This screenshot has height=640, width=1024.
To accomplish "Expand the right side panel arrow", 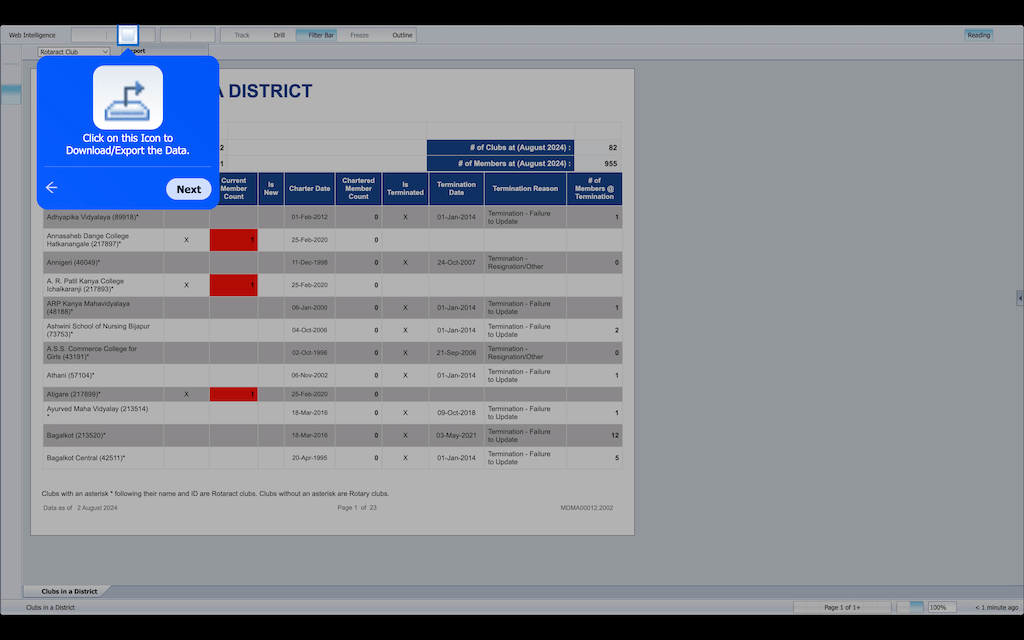I will (x=1019, y=298).
